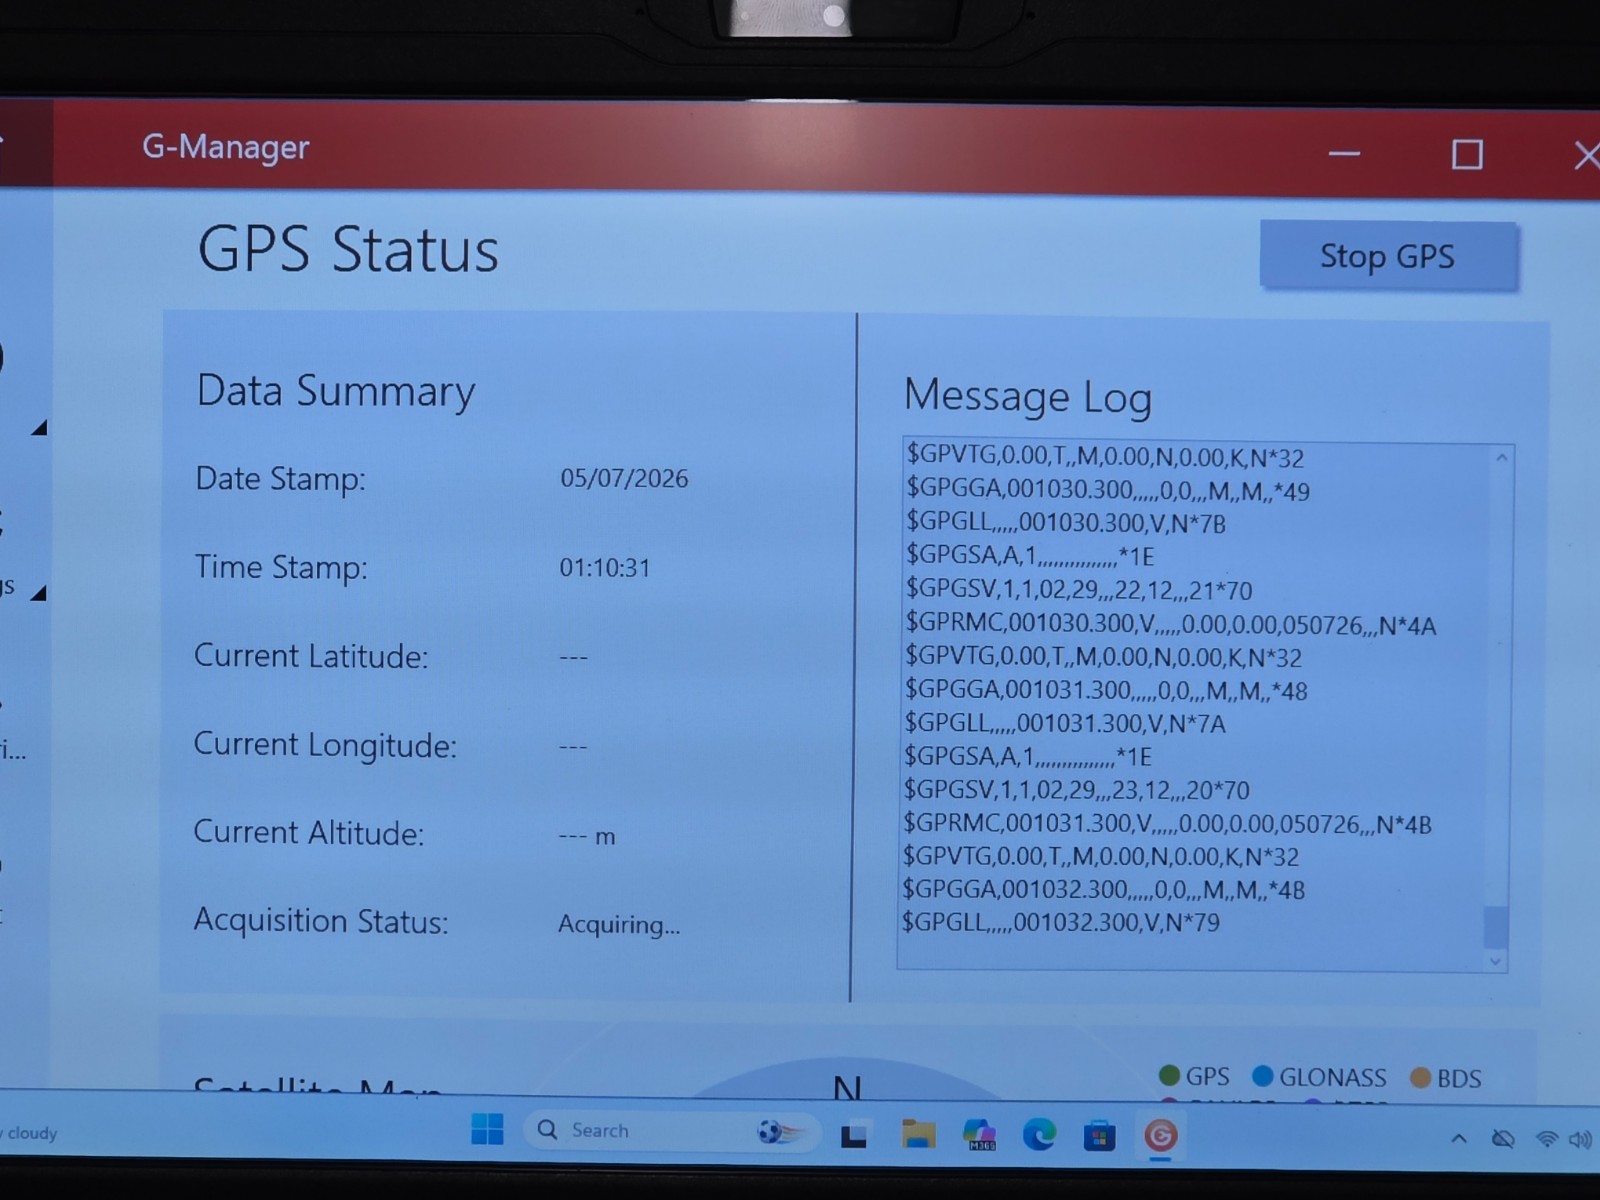Open Task View from the taskbar
This screenshot has width=1600, height=1200.
click(x=853, y=1135)
